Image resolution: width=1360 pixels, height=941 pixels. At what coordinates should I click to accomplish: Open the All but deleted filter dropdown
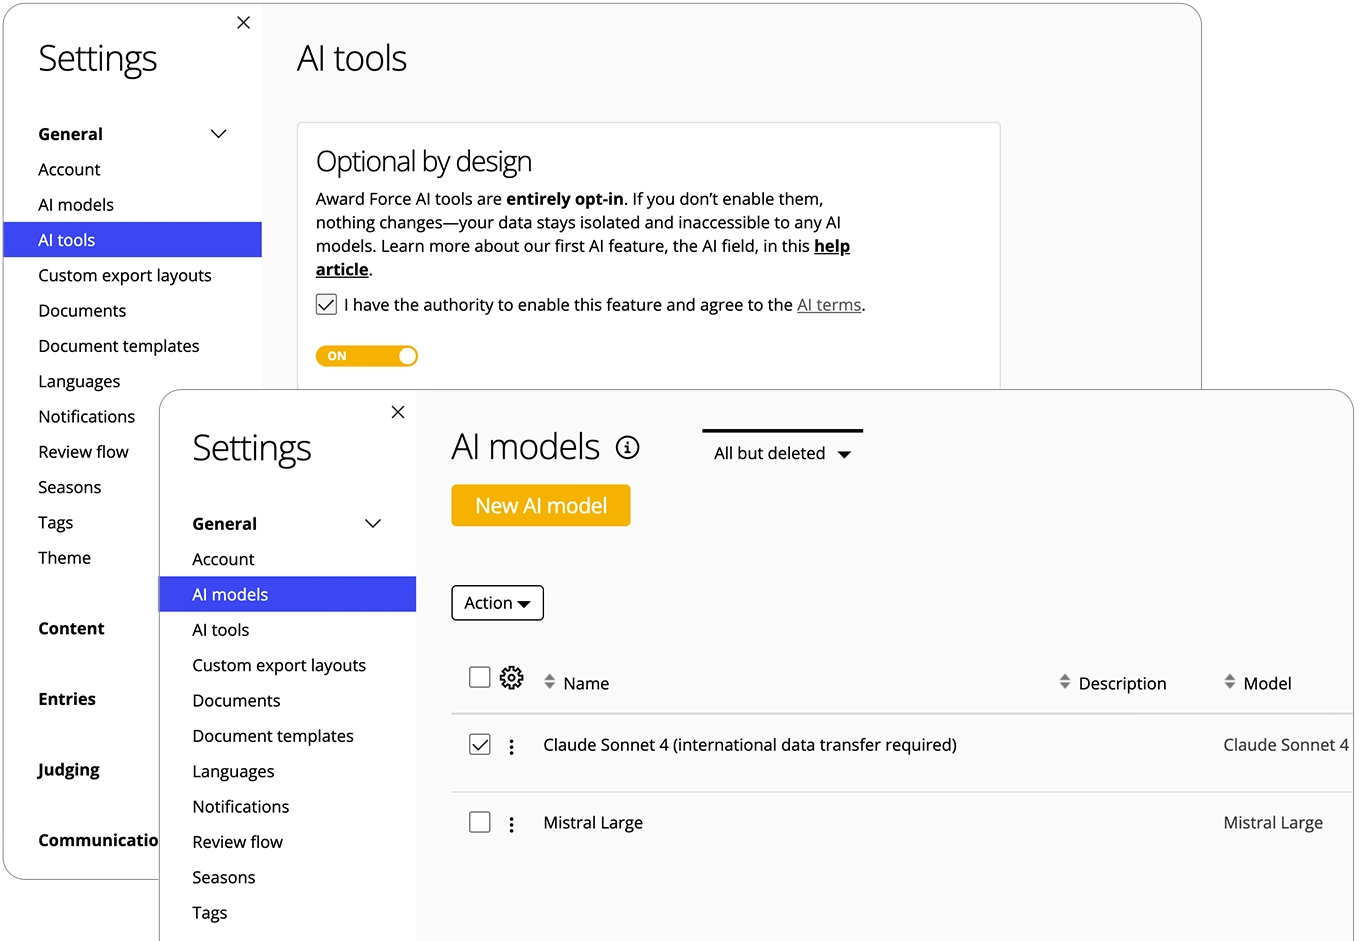point(781,453)
